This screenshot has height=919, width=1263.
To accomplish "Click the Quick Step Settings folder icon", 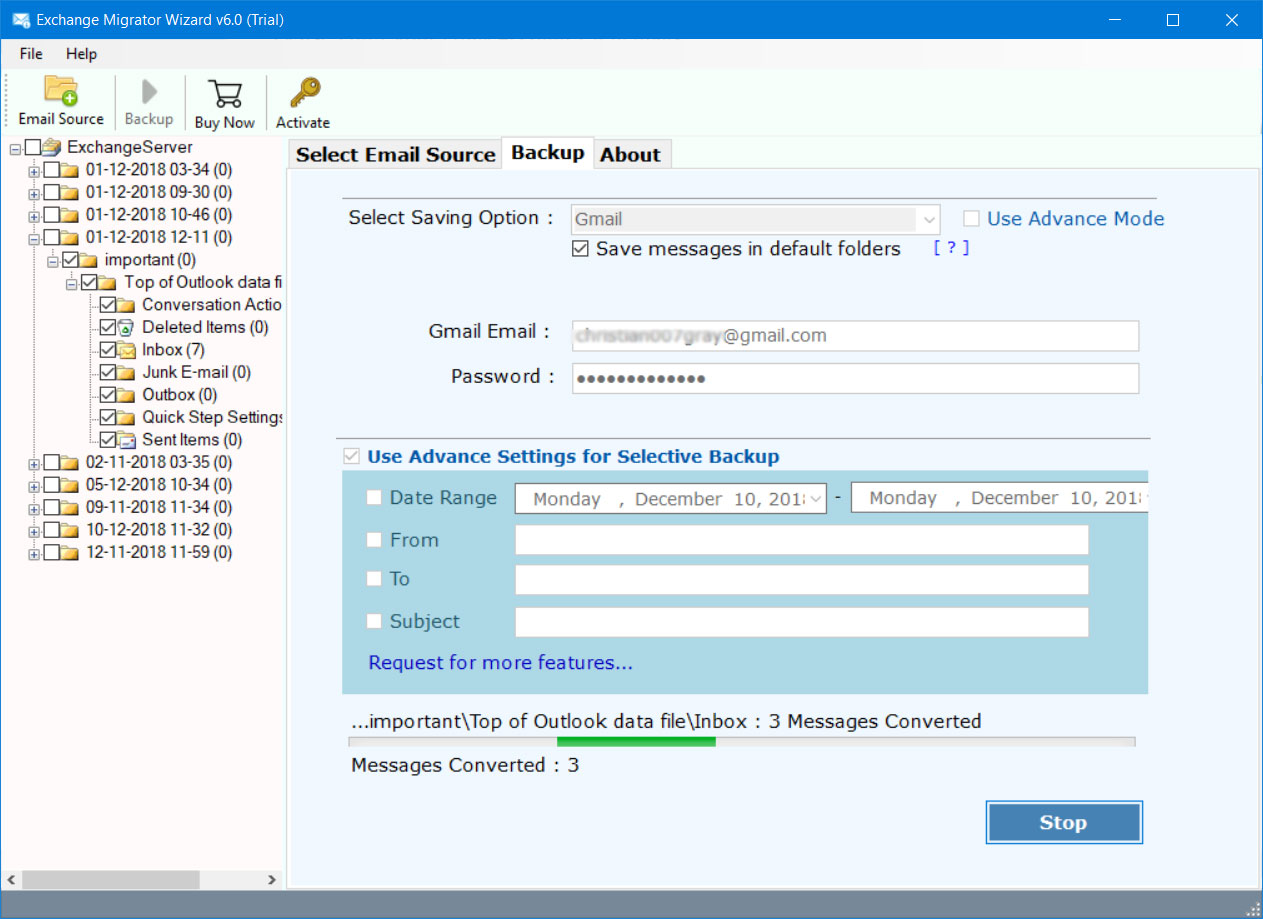I will [126, 417].
